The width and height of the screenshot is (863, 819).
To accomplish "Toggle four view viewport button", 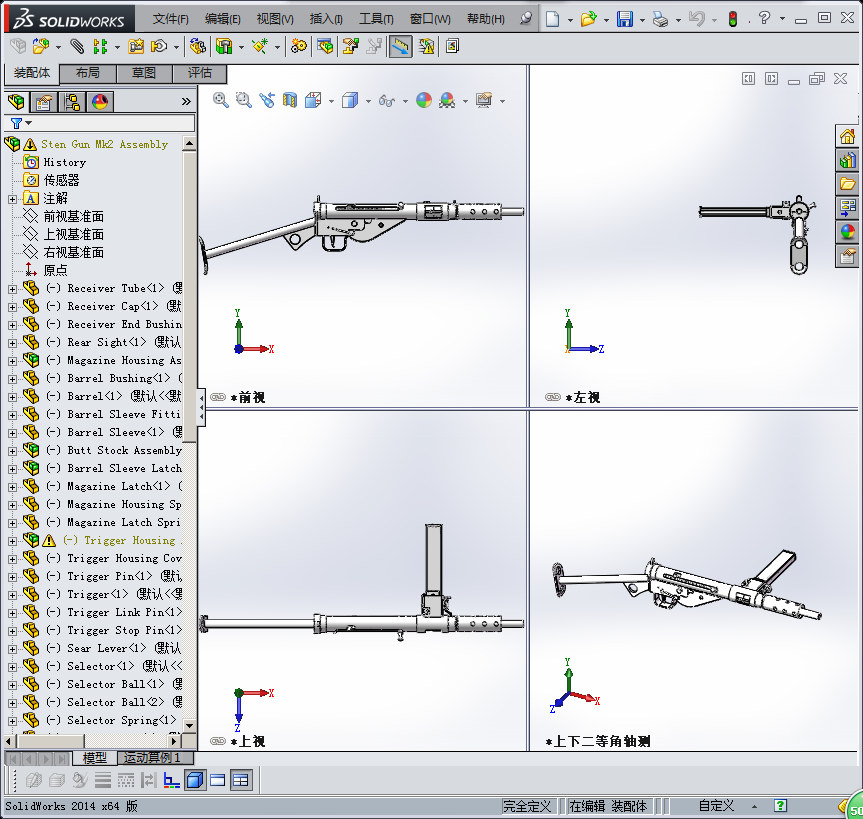I will pos(241,780).
